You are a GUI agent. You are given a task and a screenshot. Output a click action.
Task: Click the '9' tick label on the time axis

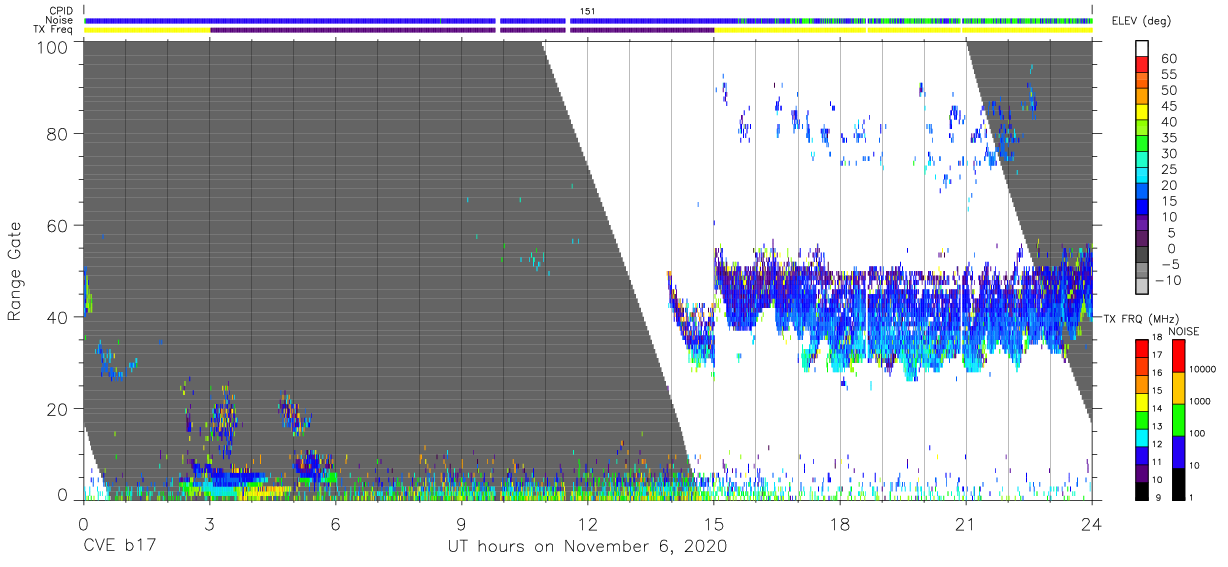point(461,523)
